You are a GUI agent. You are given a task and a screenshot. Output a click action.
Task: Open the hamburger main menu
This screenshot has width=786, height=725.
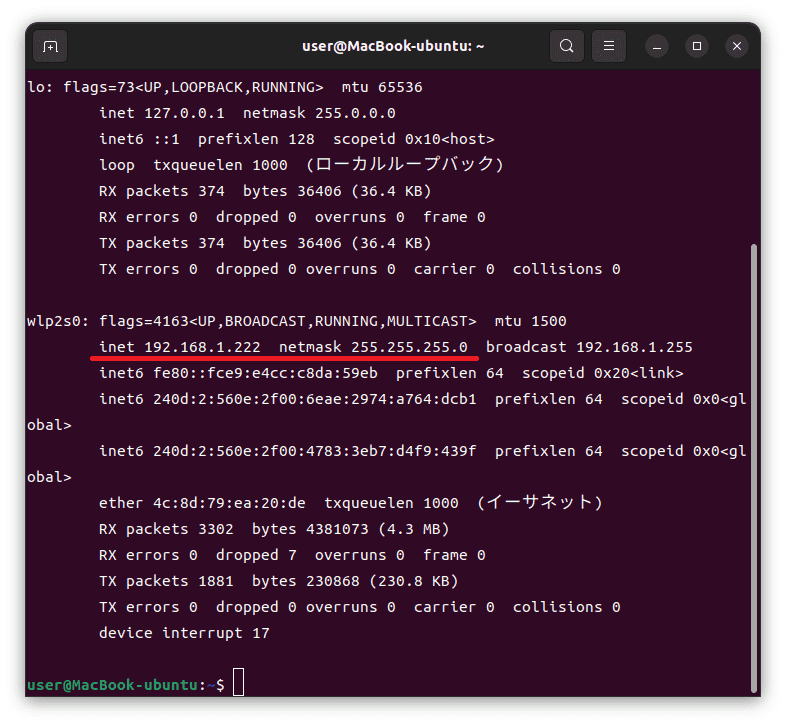coord(609,46)
